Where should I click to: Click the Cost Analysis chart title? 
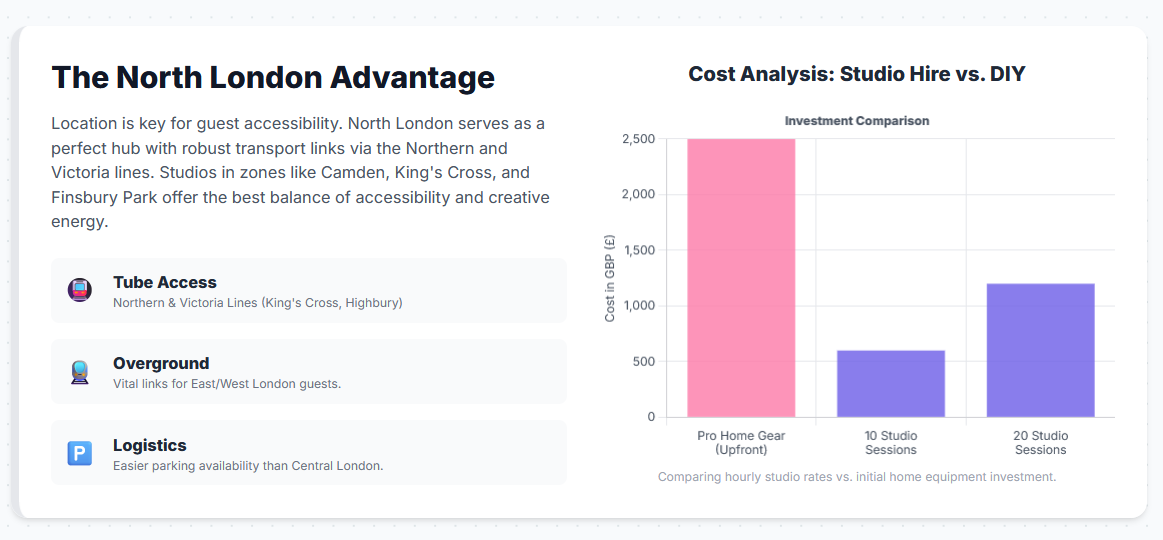coord(857,74)
